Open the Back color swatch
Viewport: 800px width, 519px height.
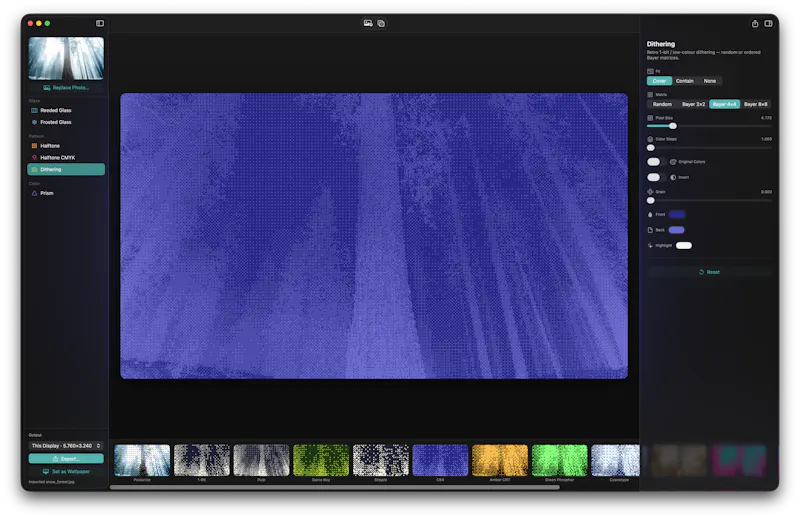[677, 230]
